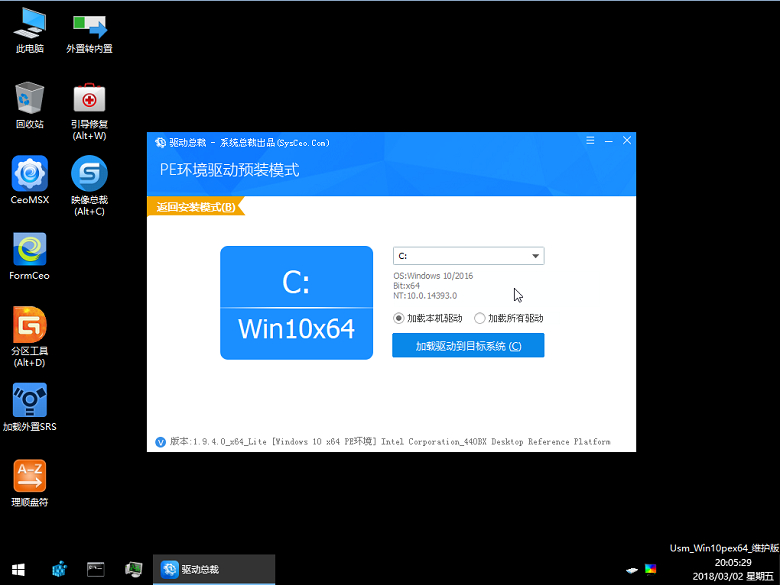Click 驱动总裁 taskbar button
This screenshot has height=585, width=780.
(x=213, y=569)
